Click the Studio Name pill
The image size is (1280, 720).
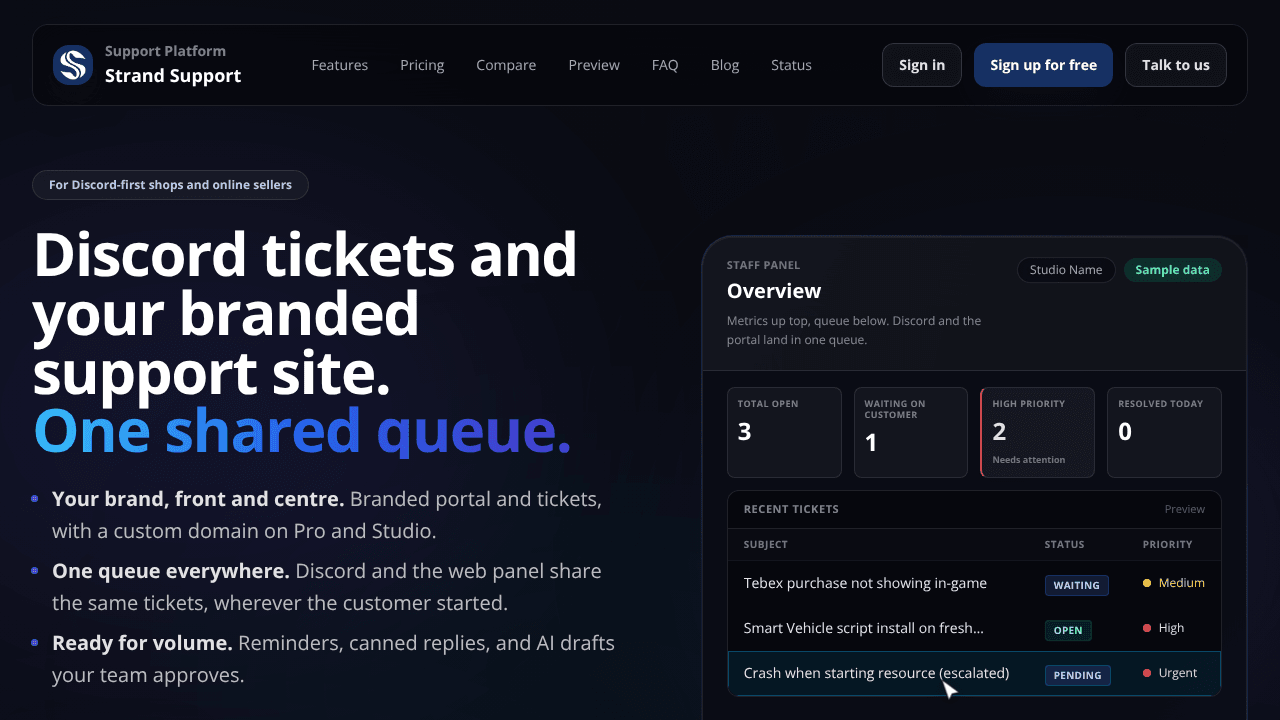(1066, 270)
